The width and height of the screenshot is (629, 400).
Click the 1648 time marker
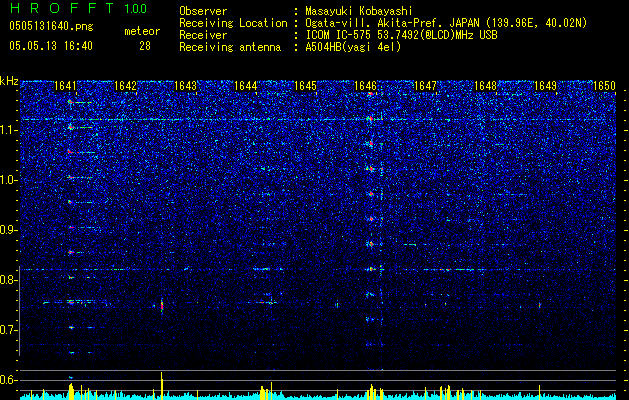click(485, 86)
